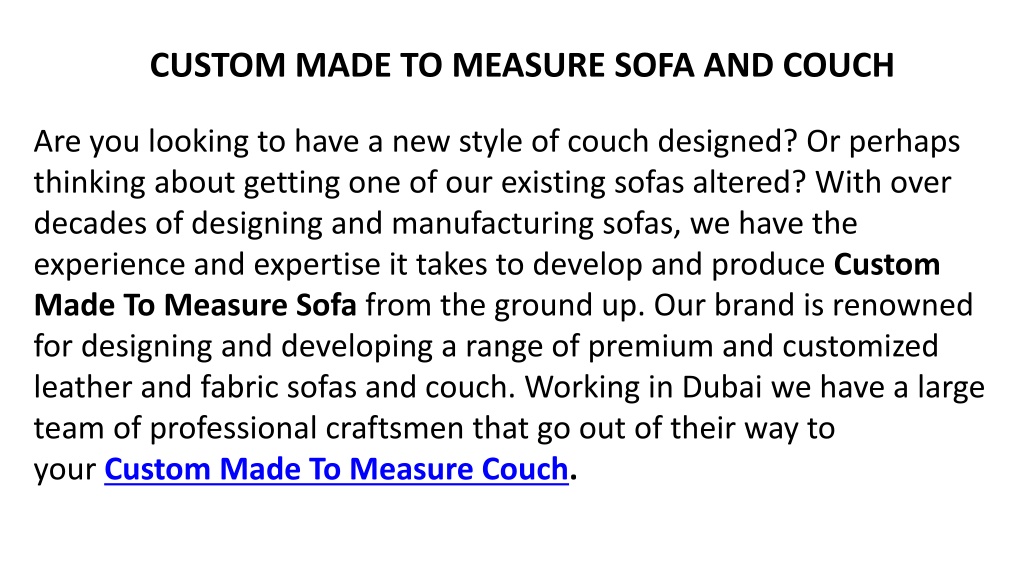Screen dimensions: 1024x576
Task: Click the word 'COUCH' in the title
Action: [x=839, y=65]
